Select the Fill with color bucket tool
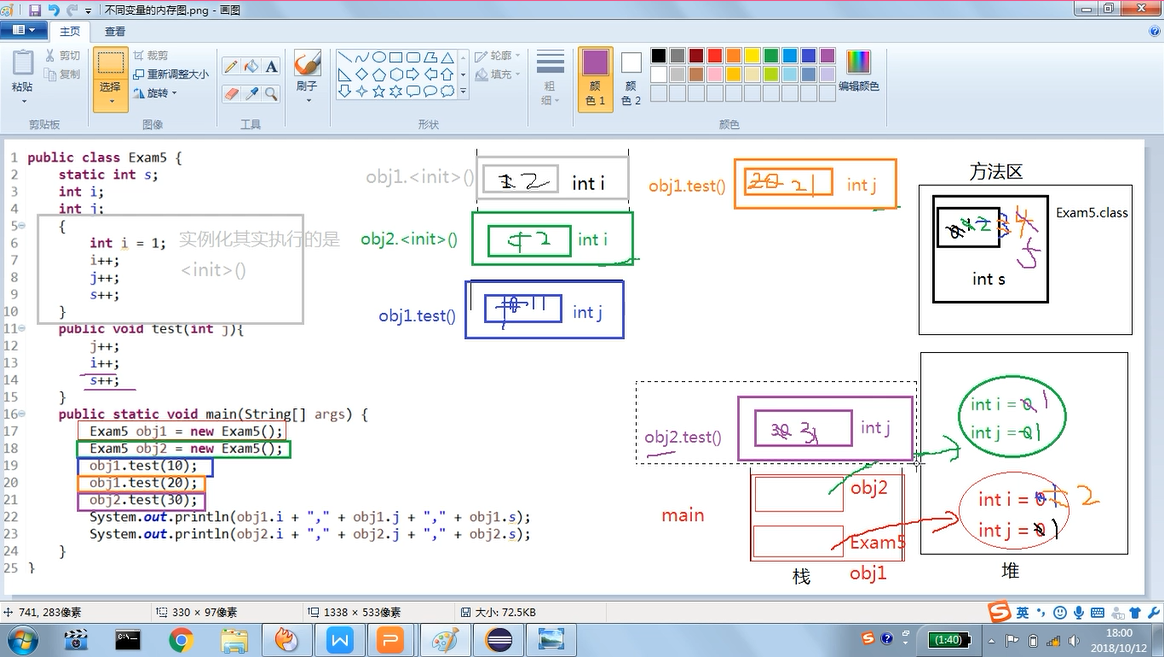The height and width of the screenshot is (657, 1164). coord(251,67)
